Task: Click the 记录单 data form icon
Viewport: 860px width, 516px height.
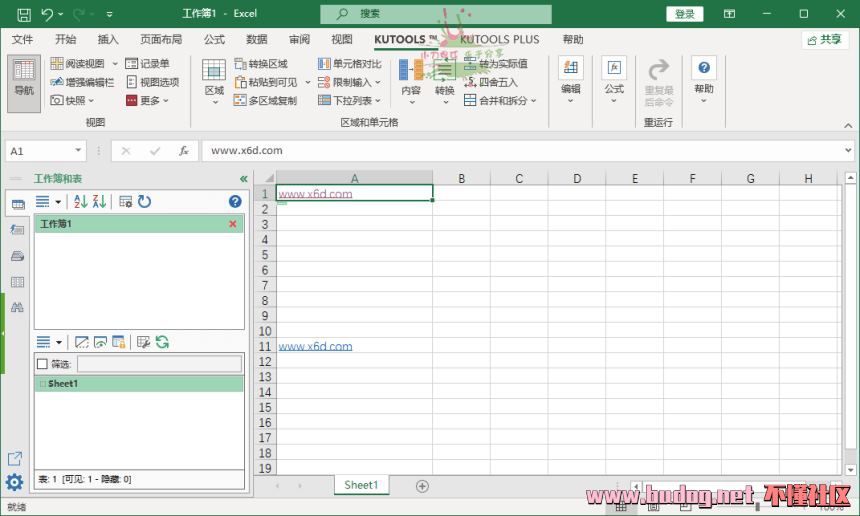Action: pyautogui.click(x=131, y=64)
